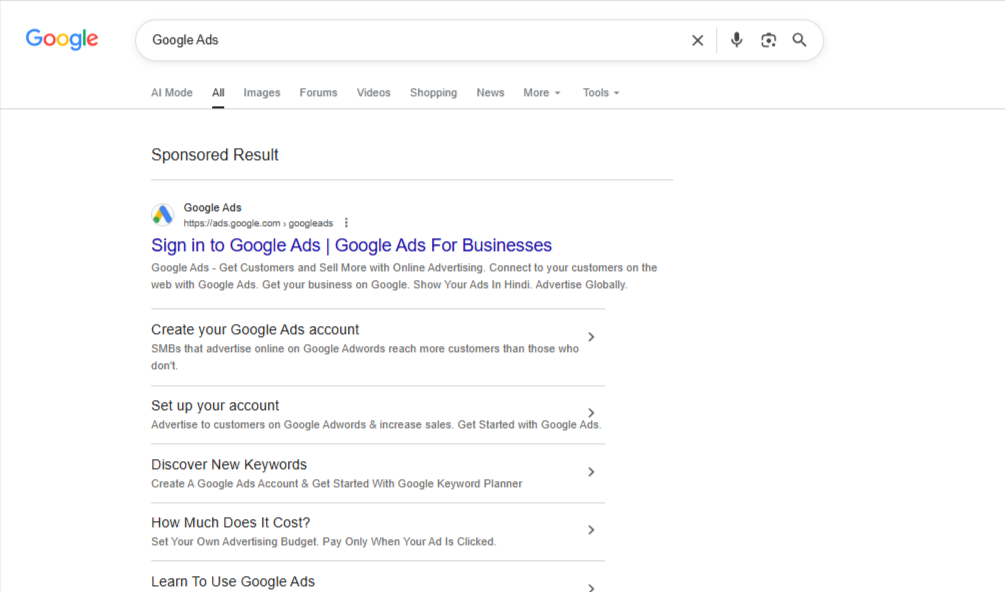Screen dimensions: 1005x592
Task: Switch to the News tab
Action: tap(490, 93)
